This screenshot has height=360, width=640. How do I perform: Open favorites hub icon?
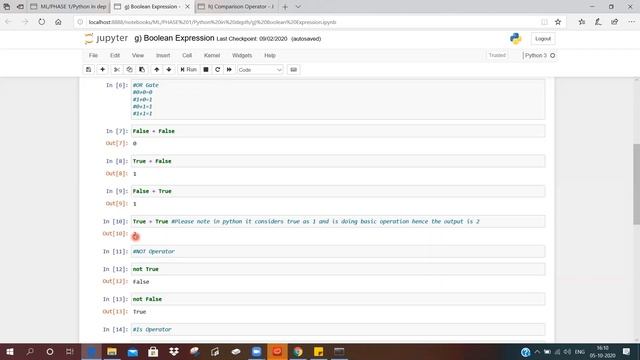tap(582, 22)
